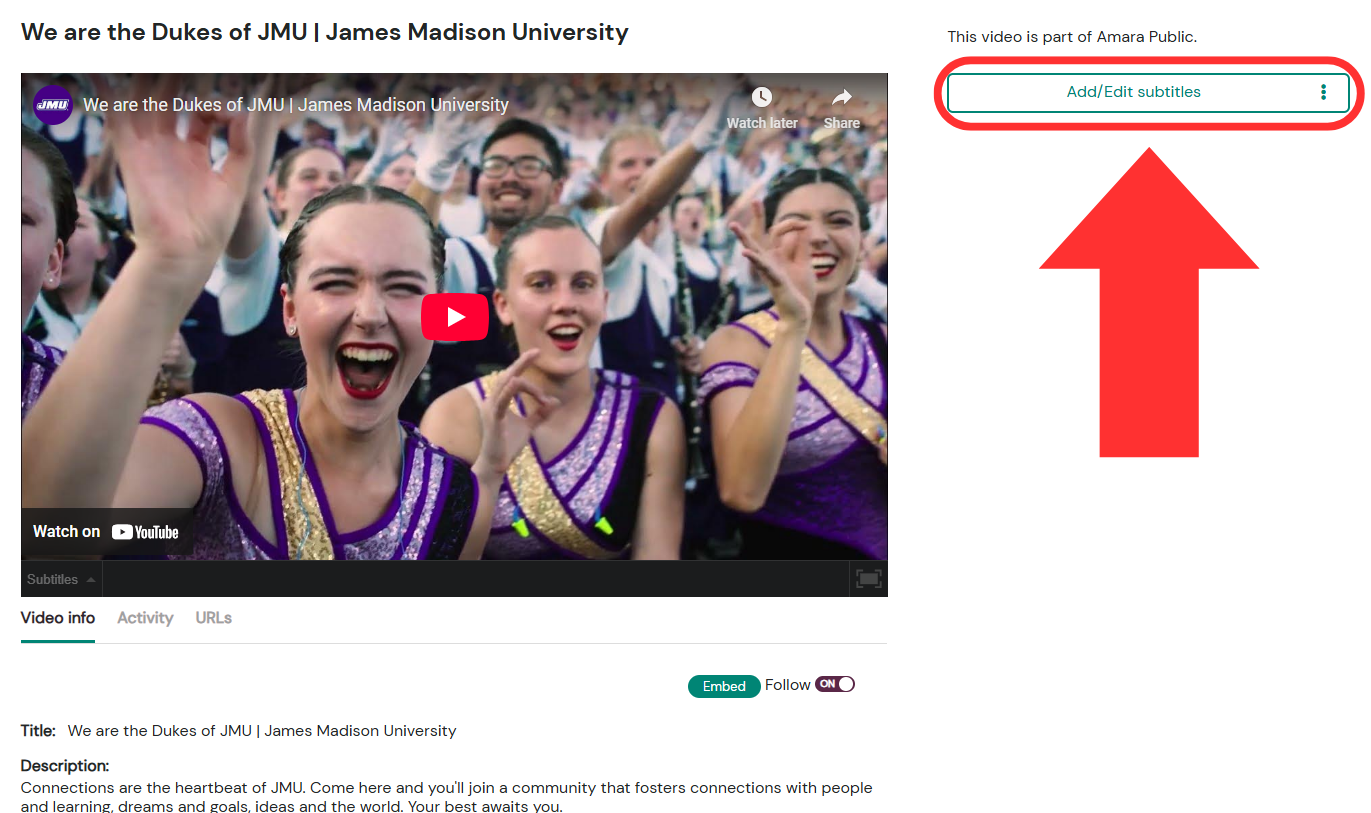
Task: Select the Video info tab
Action: [x=58, y=618]
